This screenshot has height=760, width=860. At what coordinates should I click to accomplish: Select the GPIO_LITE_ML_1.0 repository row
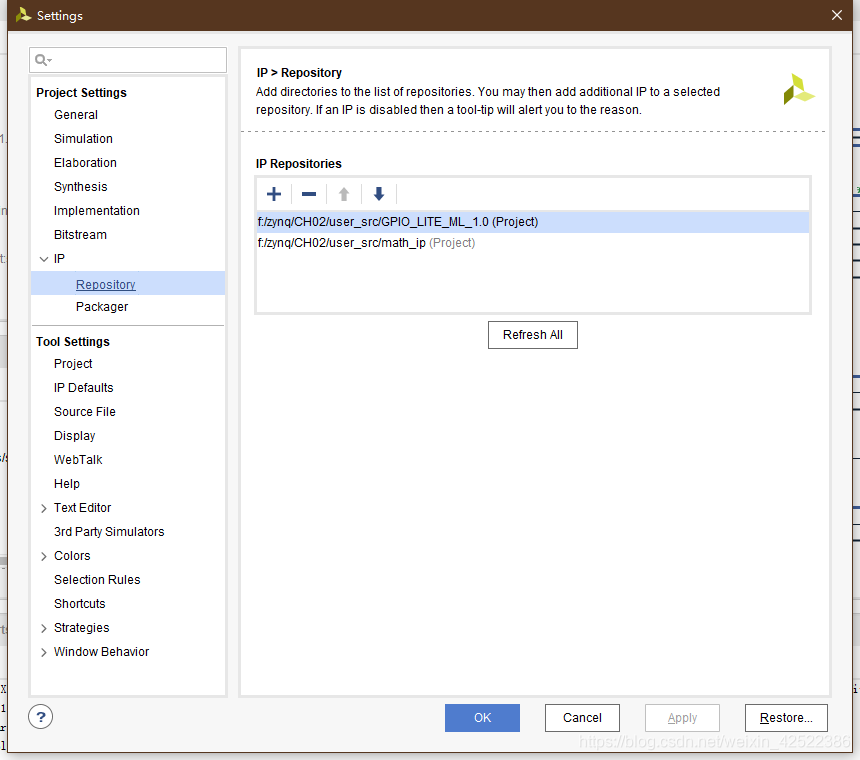(533, 222)
